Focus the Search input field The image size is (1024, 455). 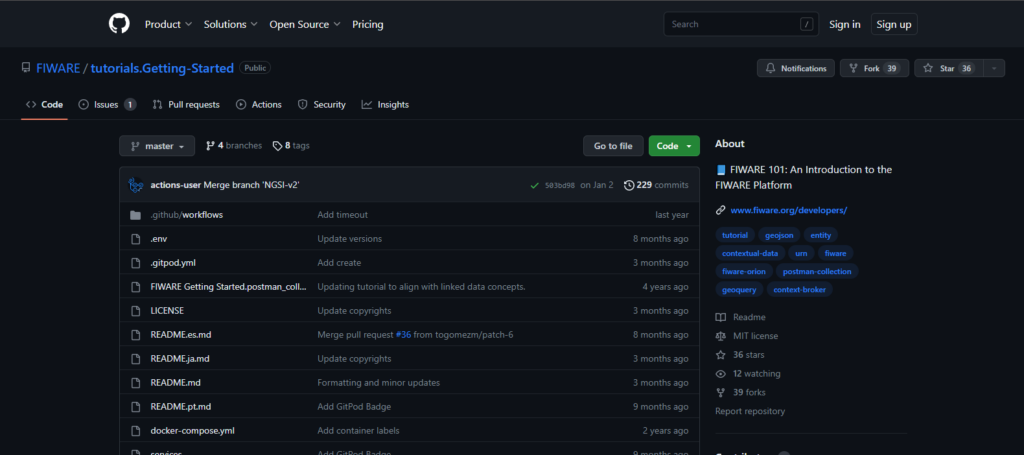741,24
